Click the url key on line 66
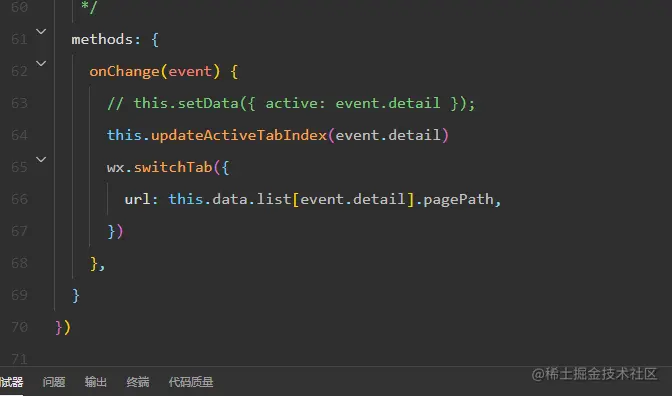Viewport: 672px width, 396px height. [x=137, y=199]
